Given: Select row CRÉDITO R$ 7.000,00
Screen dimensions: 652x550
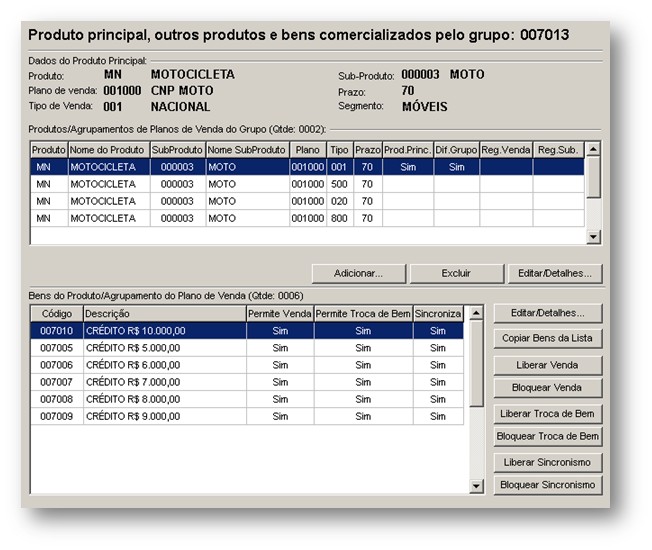Looking at the screenshot, I should pyautogui.click(x=247, y=382).
